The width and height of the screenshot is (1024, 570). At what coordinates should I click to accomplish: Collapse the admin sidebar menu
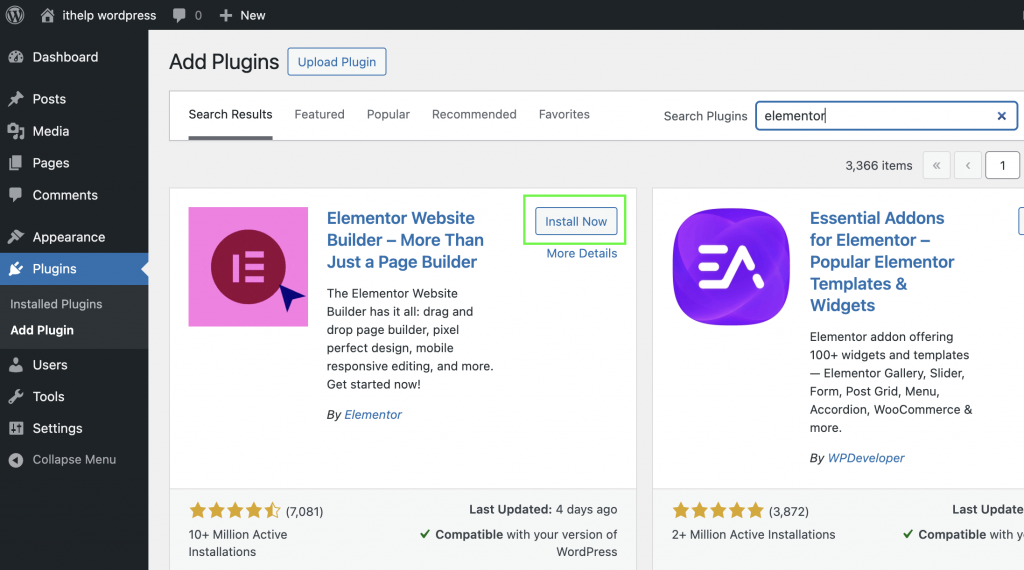click(x=74, y=460)
